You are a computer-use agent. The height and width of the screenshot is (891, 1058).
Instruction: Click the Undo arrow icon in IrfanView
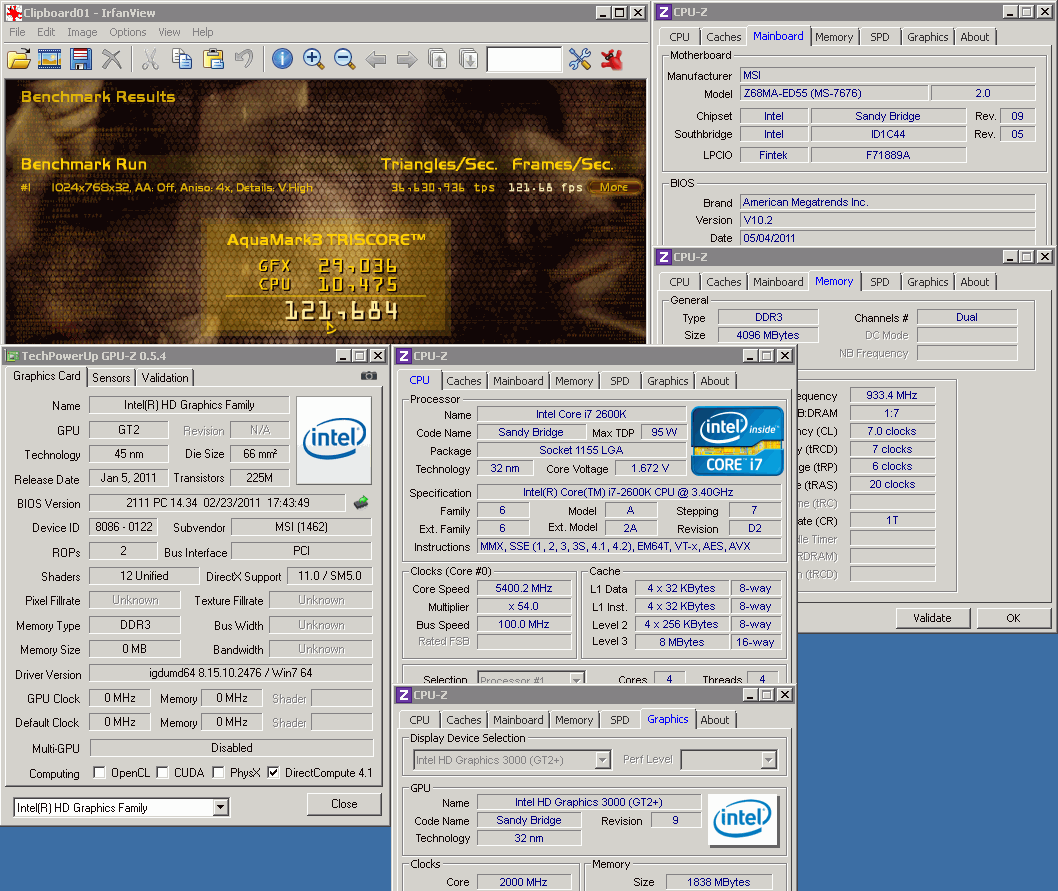click(244, 59)
